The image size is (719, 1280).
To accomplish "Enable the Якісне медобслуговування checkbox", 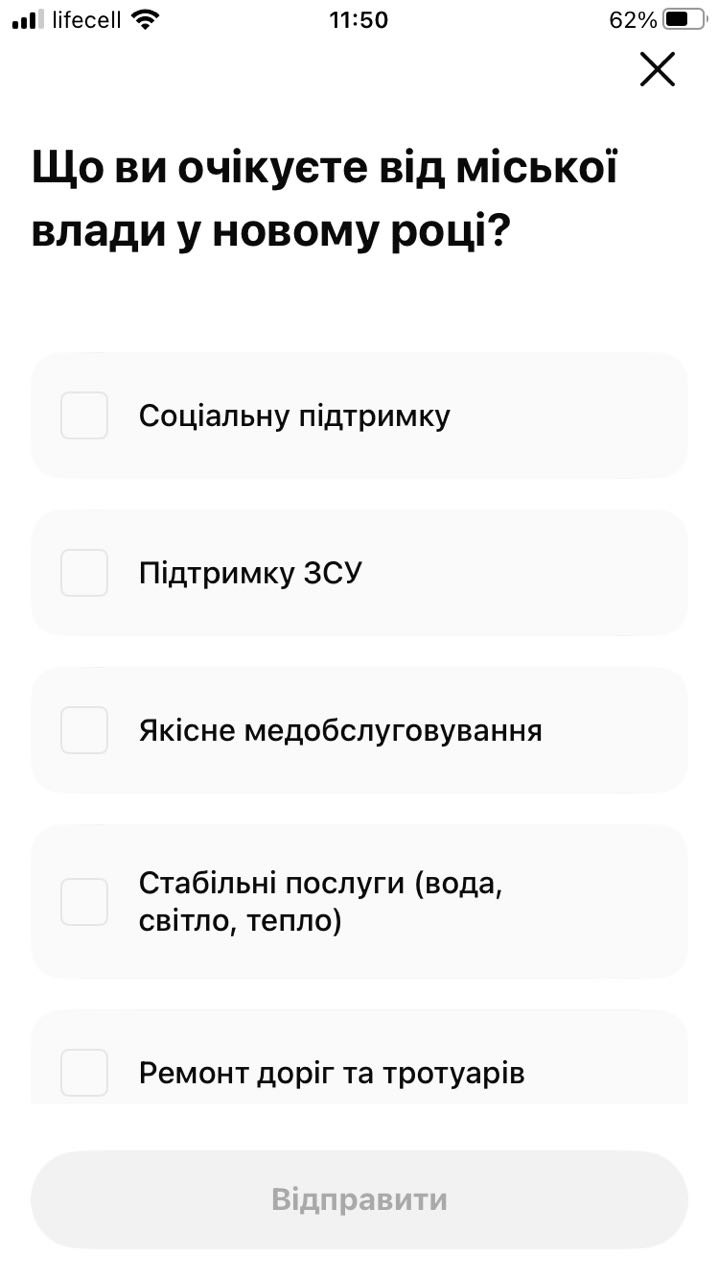I will [x=84, y=730].
